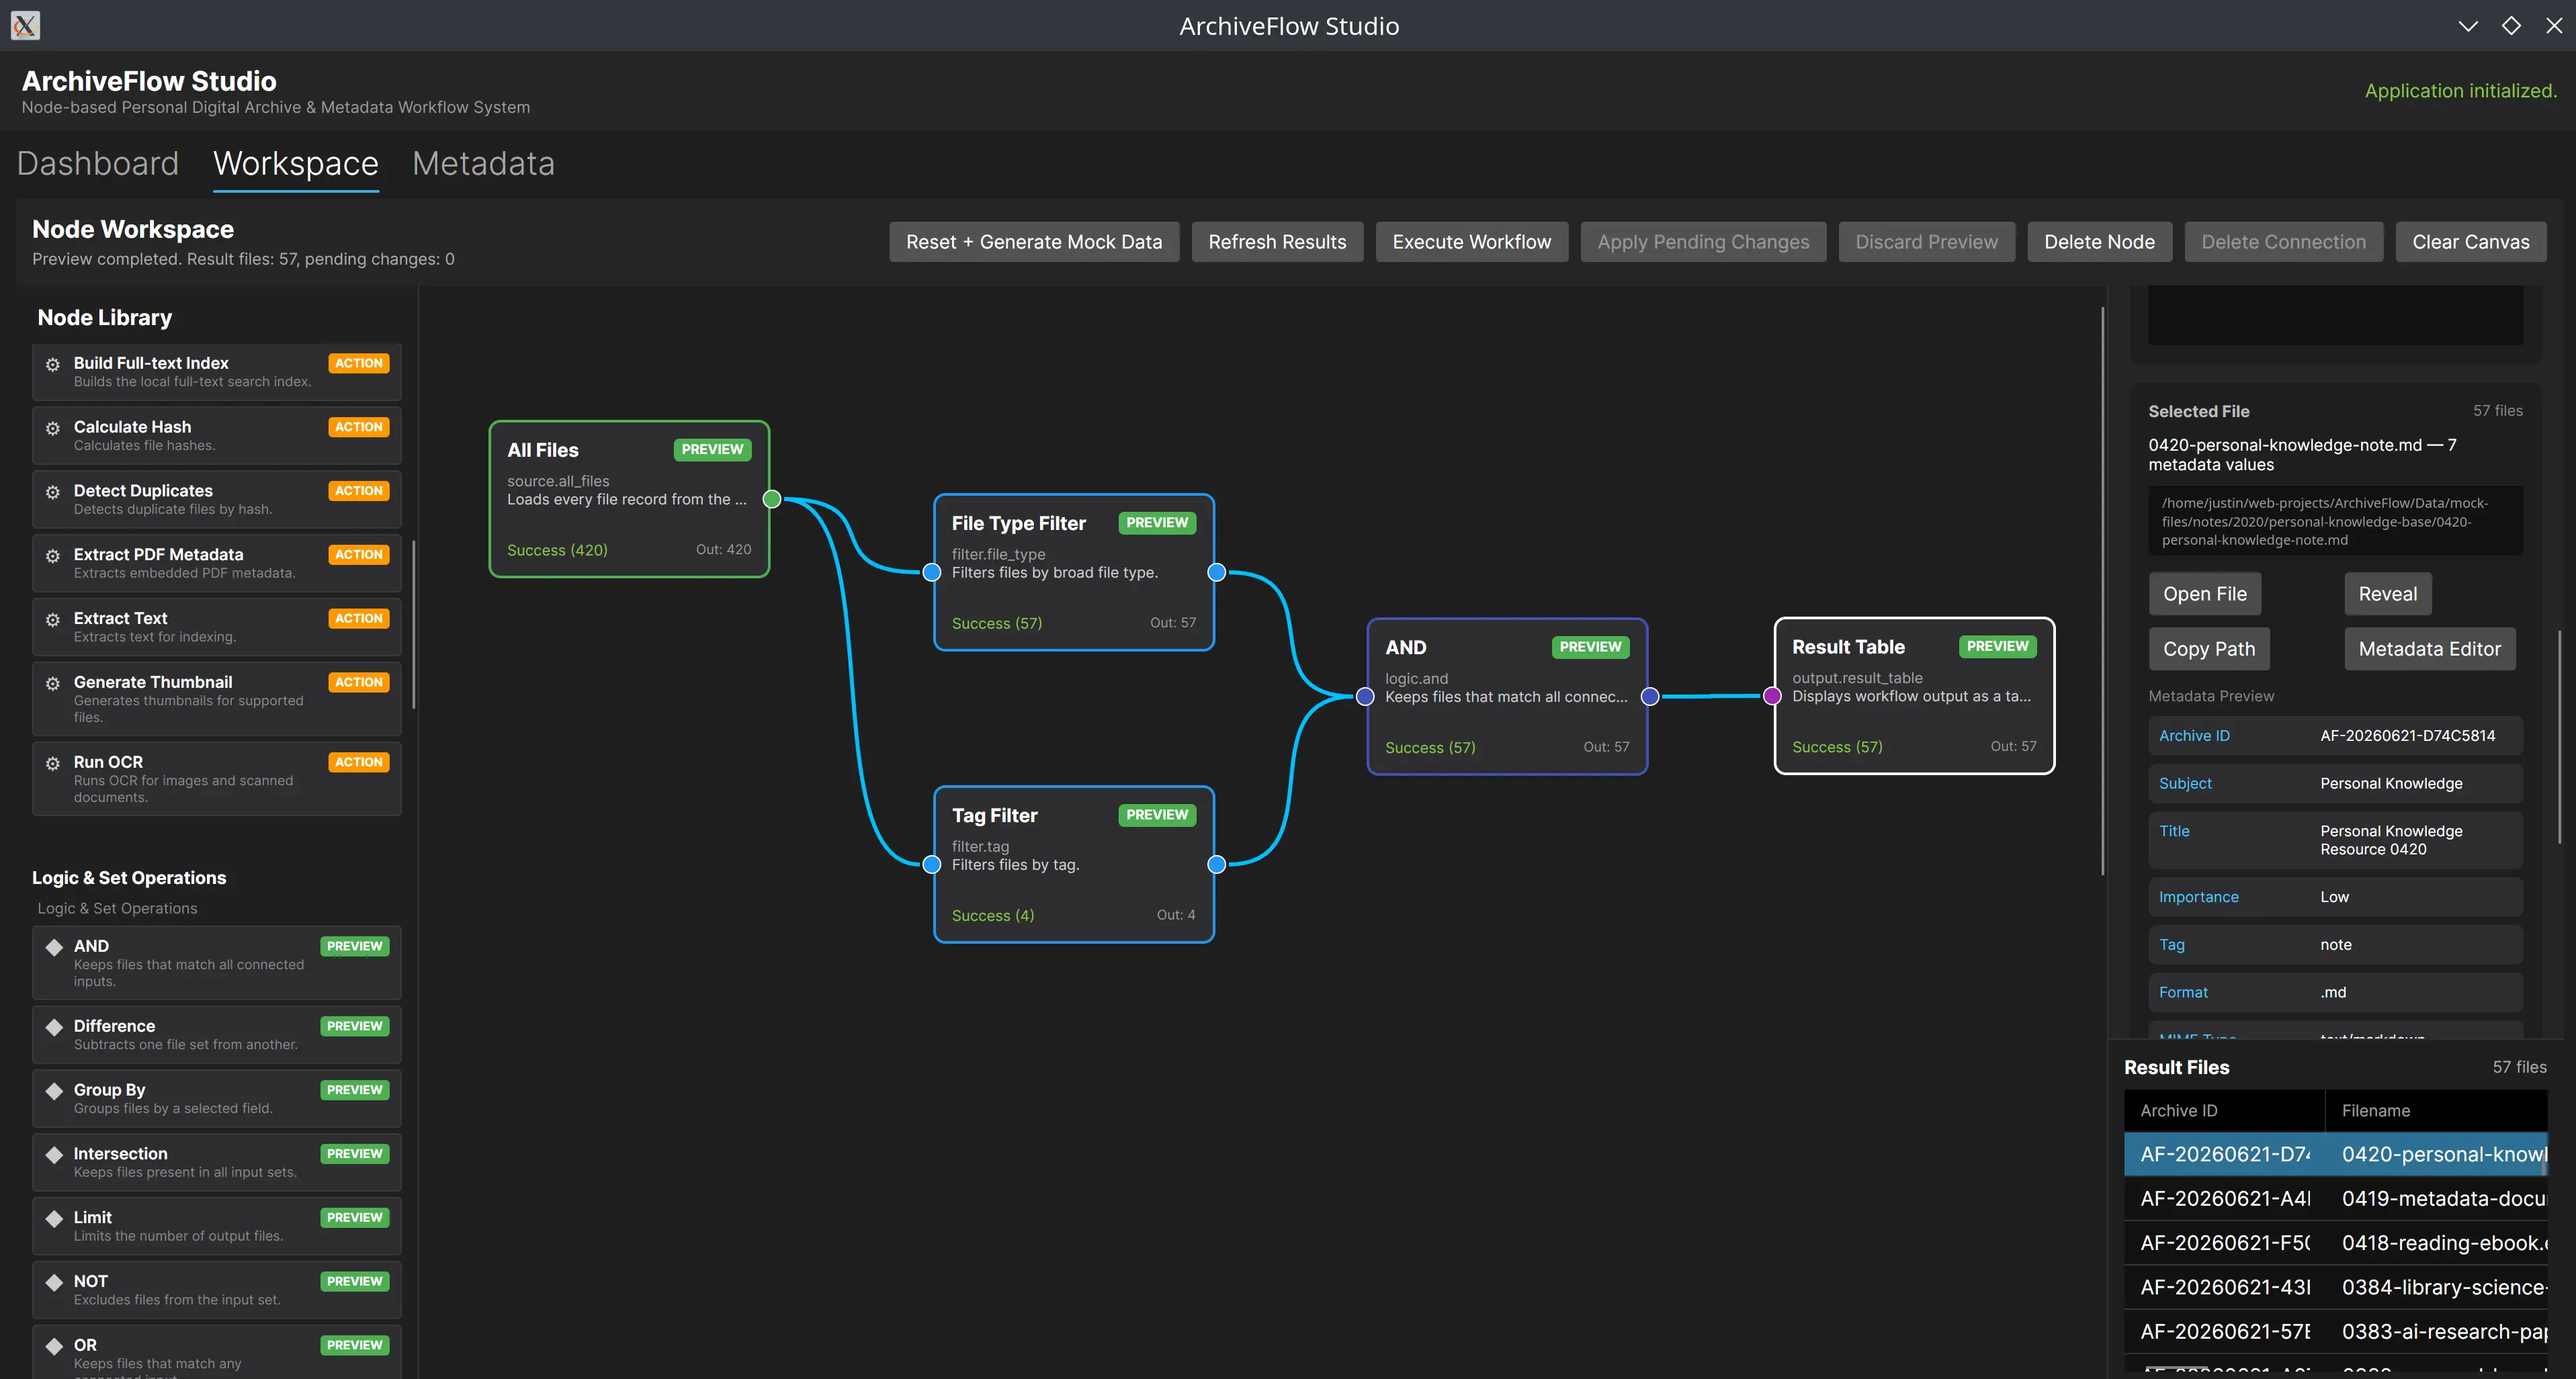Click the Reveal button
Image resolution: width=2576 pixels, height=1379 pixels.
pos(2387,594)
